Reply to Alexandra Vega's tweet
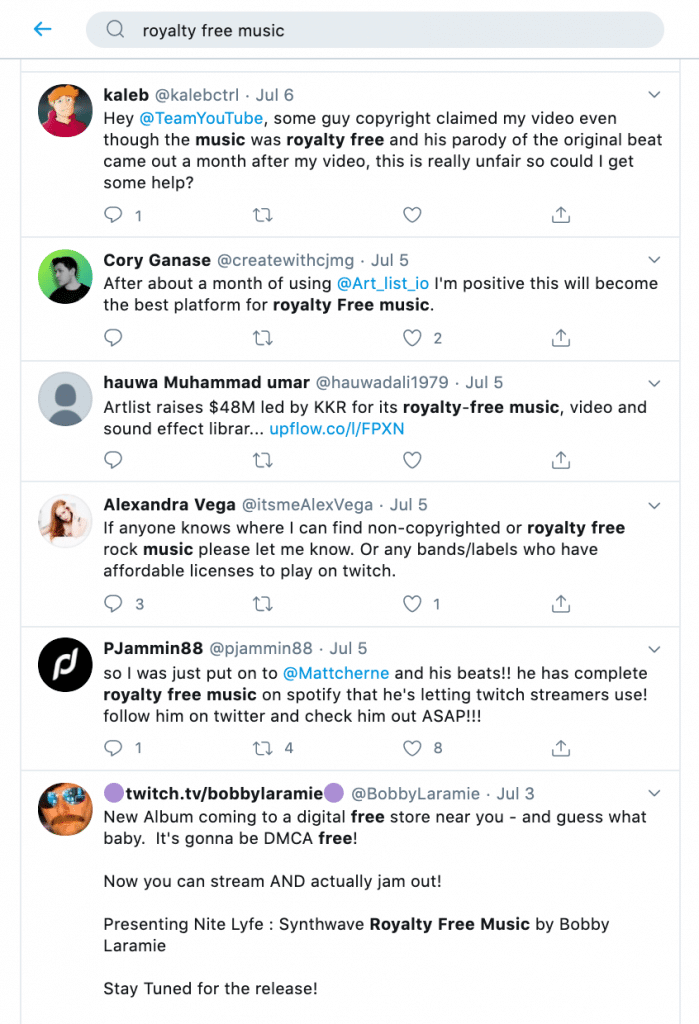 point(113,603)
